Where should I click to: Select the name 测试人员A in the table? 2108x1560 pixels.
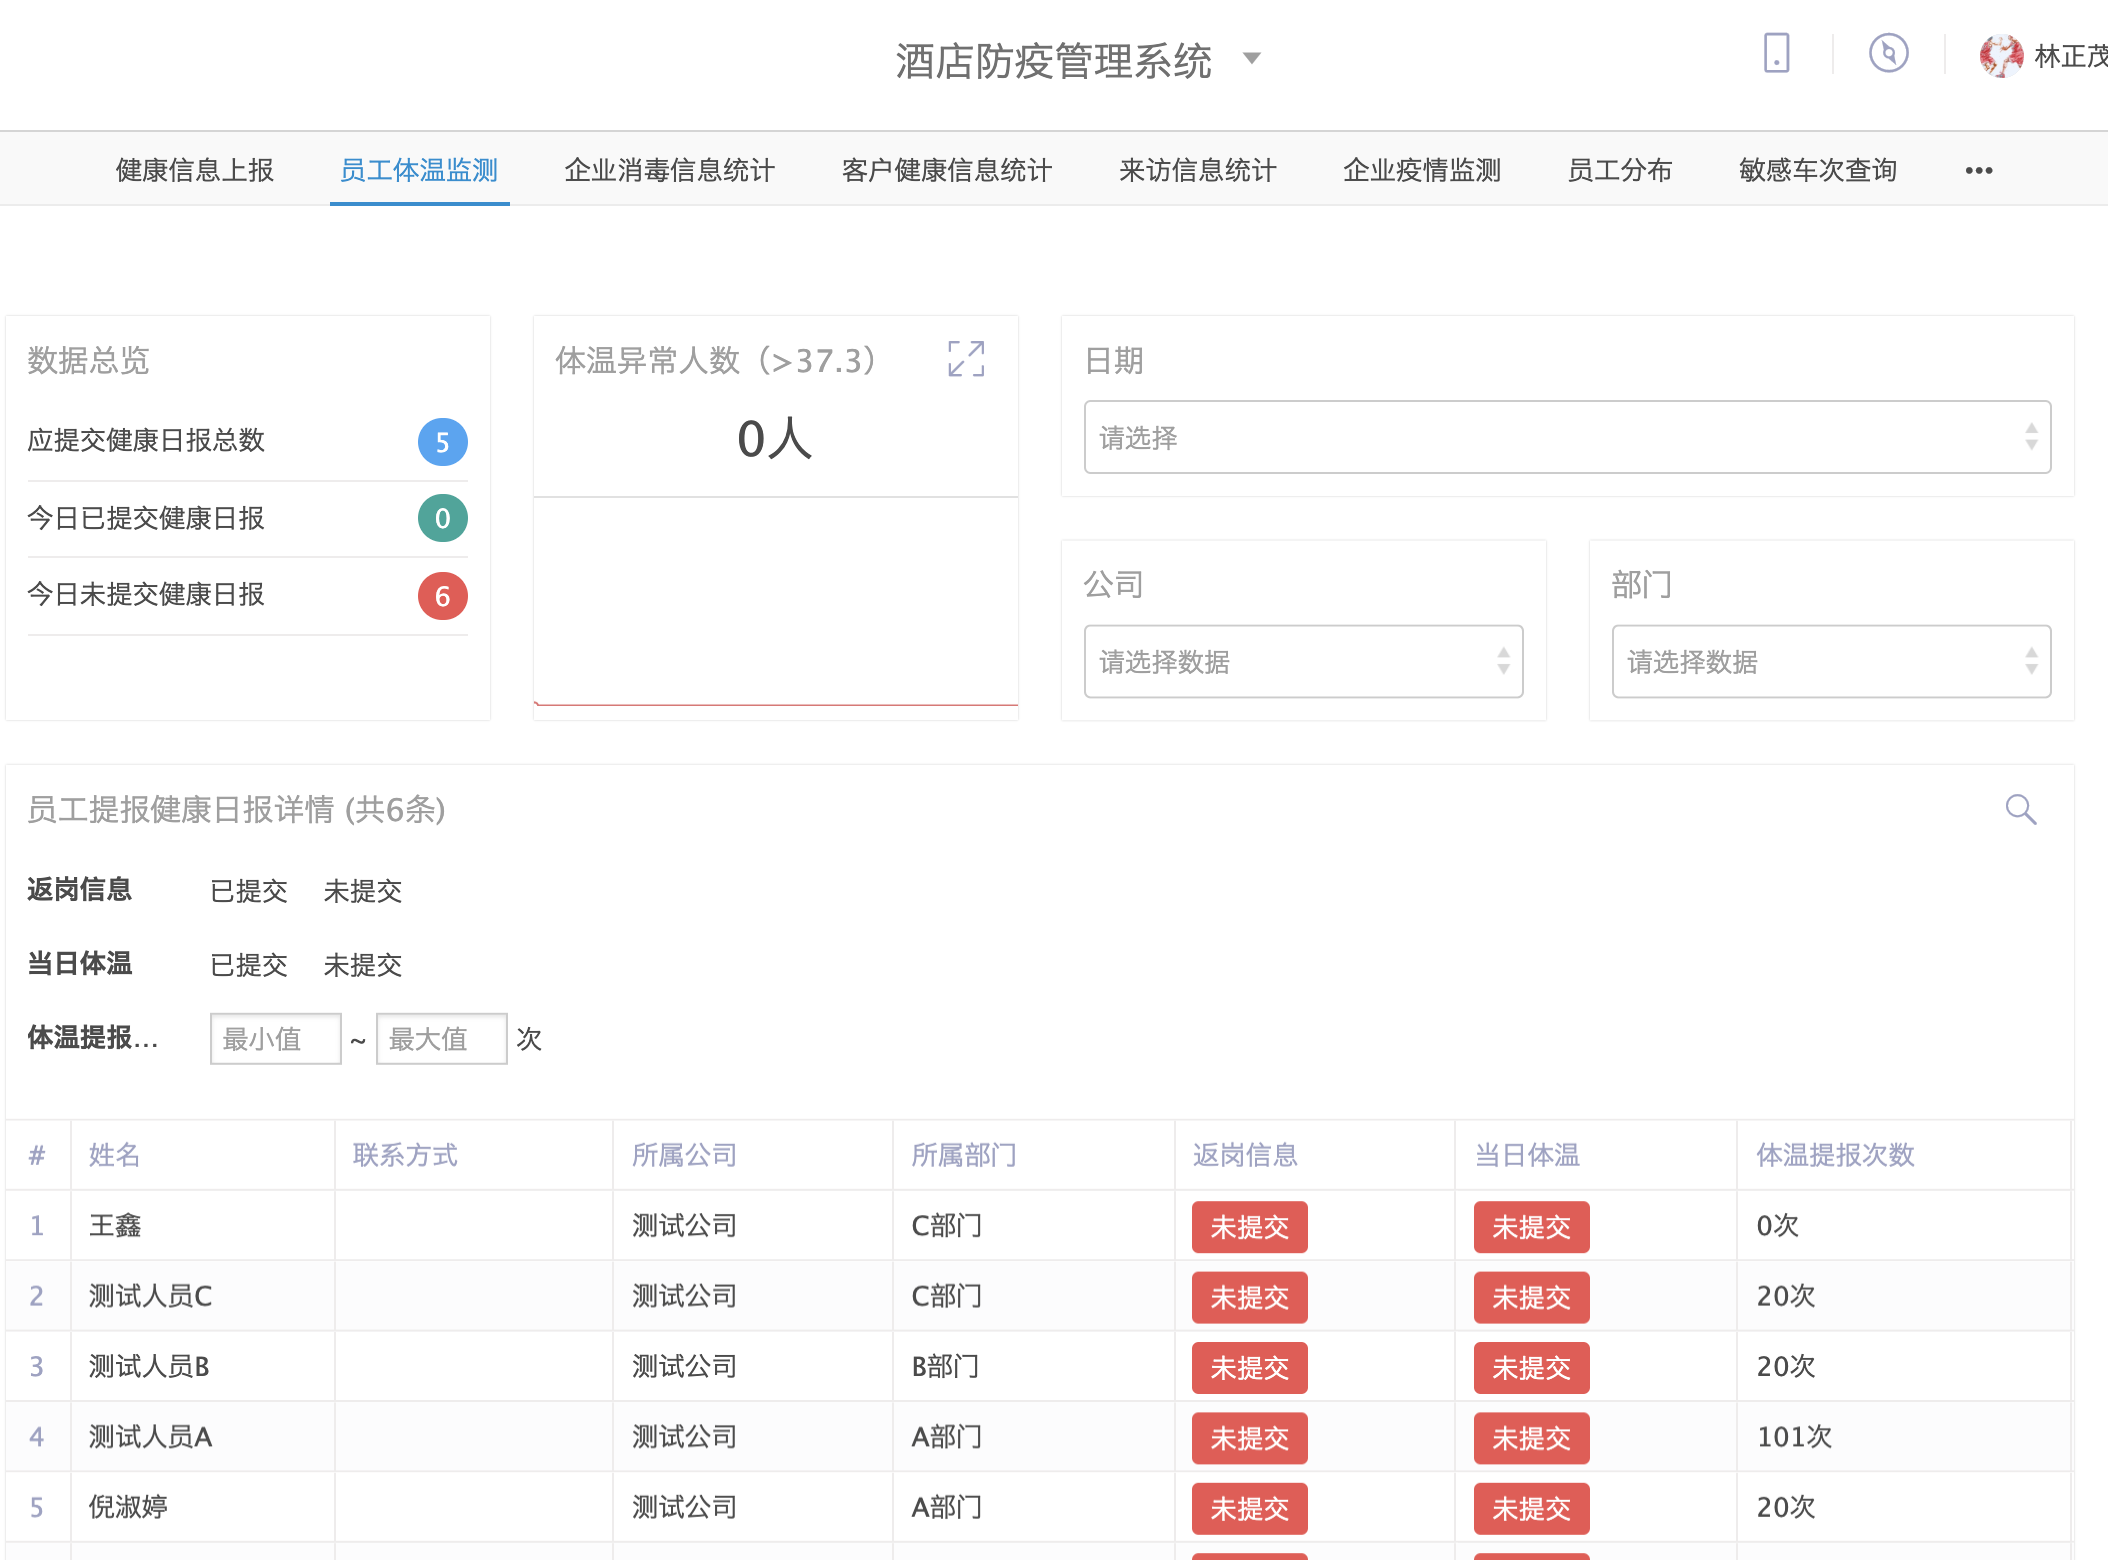pos(151,1437)
